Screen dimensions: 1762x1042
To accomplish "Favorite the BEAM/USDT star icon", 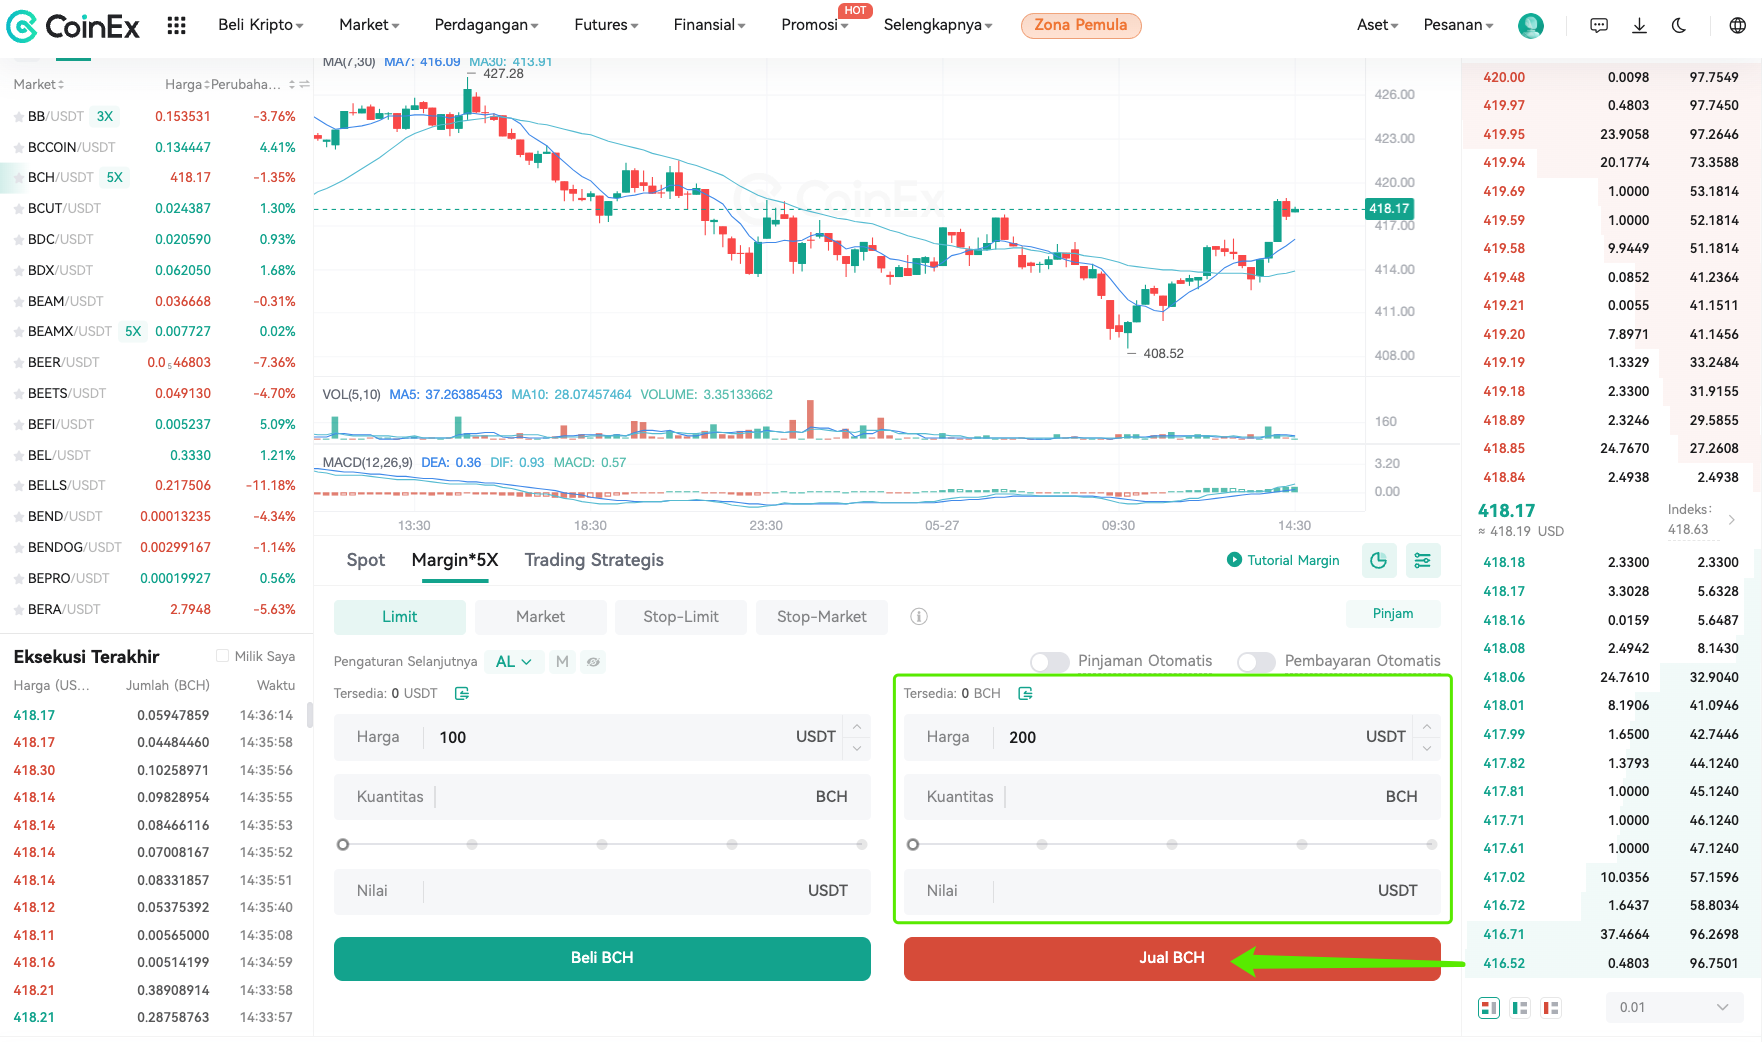I will point(18,302).
